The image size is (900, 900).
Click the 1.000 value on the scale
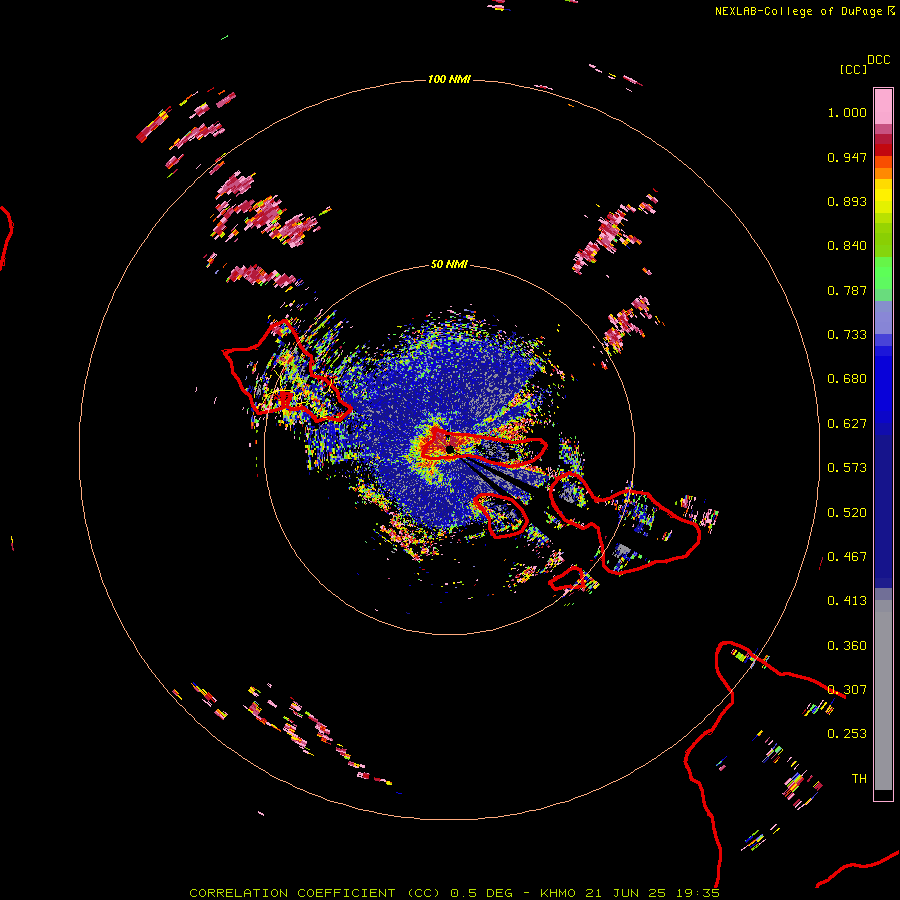pyautogui.click(x=847, y=112)
